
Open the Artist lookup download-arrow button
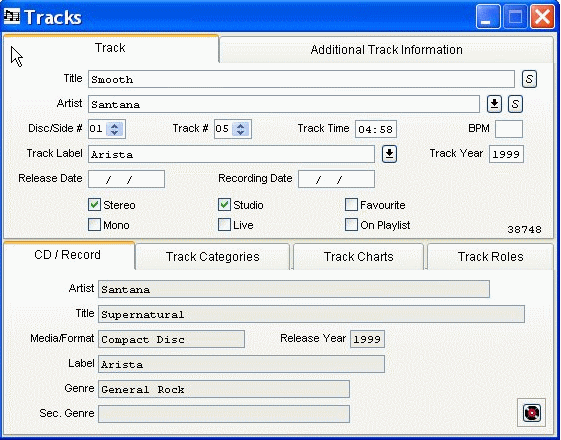[x=494, y=104]
